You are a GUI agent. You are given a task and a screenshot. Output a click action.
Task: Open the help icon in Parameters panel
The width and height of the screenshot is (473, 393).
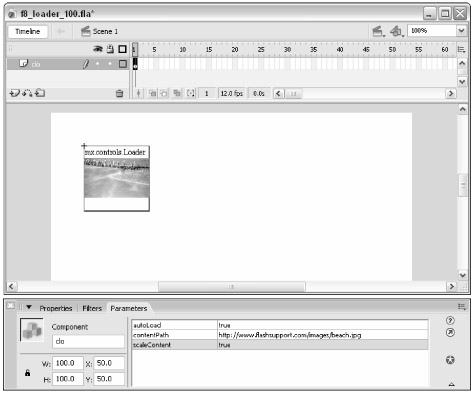pyautogui.click(x=450, y=321)
